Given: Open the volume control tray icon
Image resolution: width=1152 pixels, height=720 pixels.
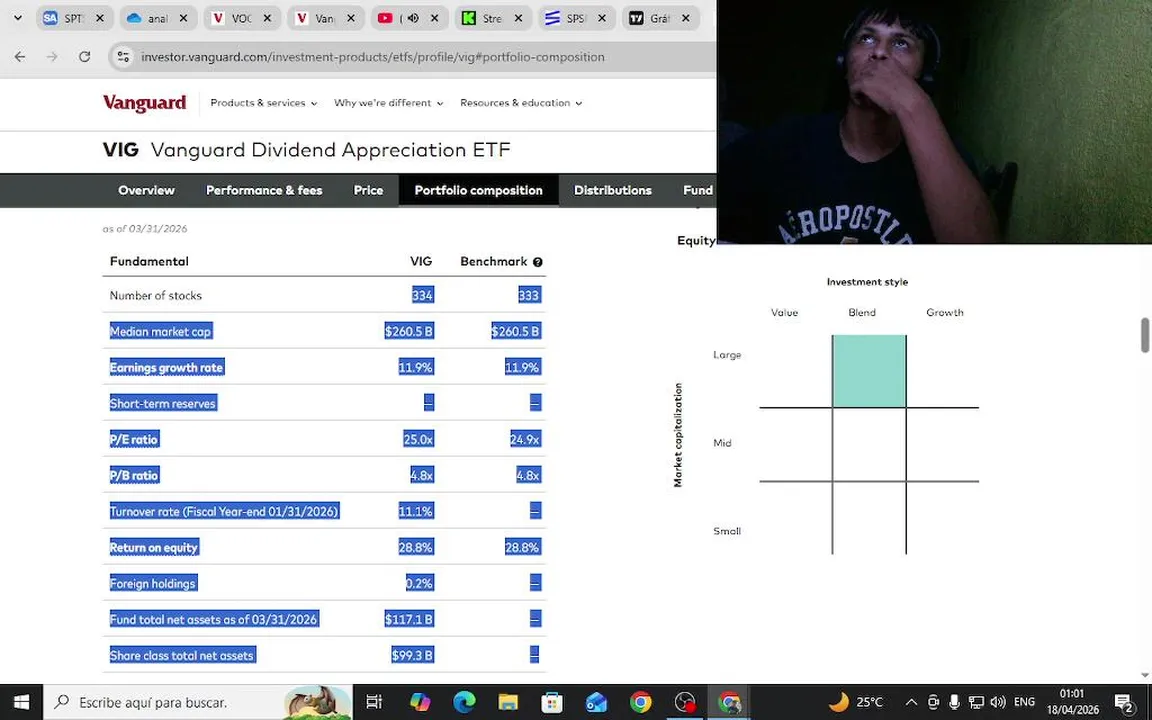Looking at the screenshot, I should click(998, 702).
